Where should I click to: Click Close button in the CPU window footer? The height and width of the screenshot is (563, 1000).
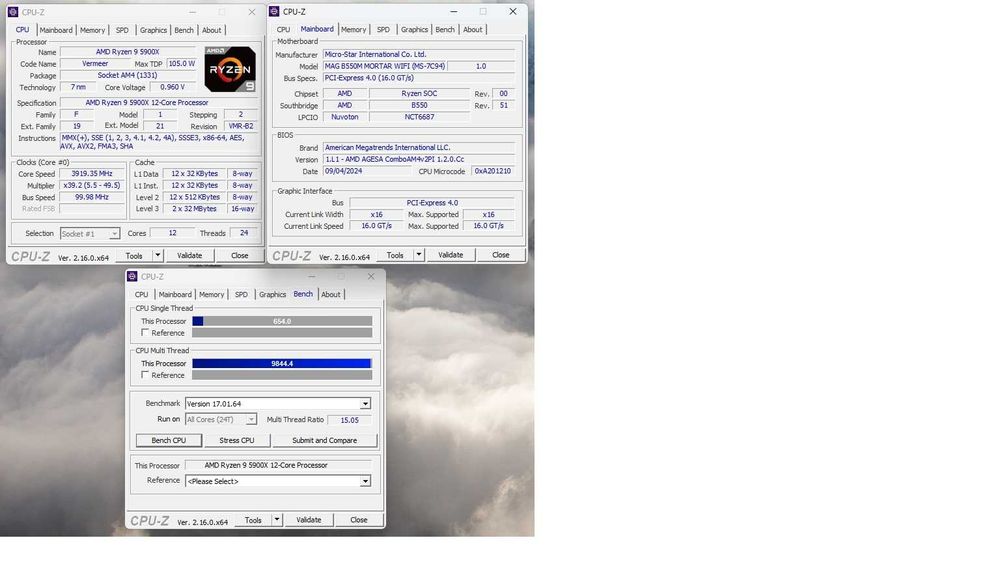[240, 256]
